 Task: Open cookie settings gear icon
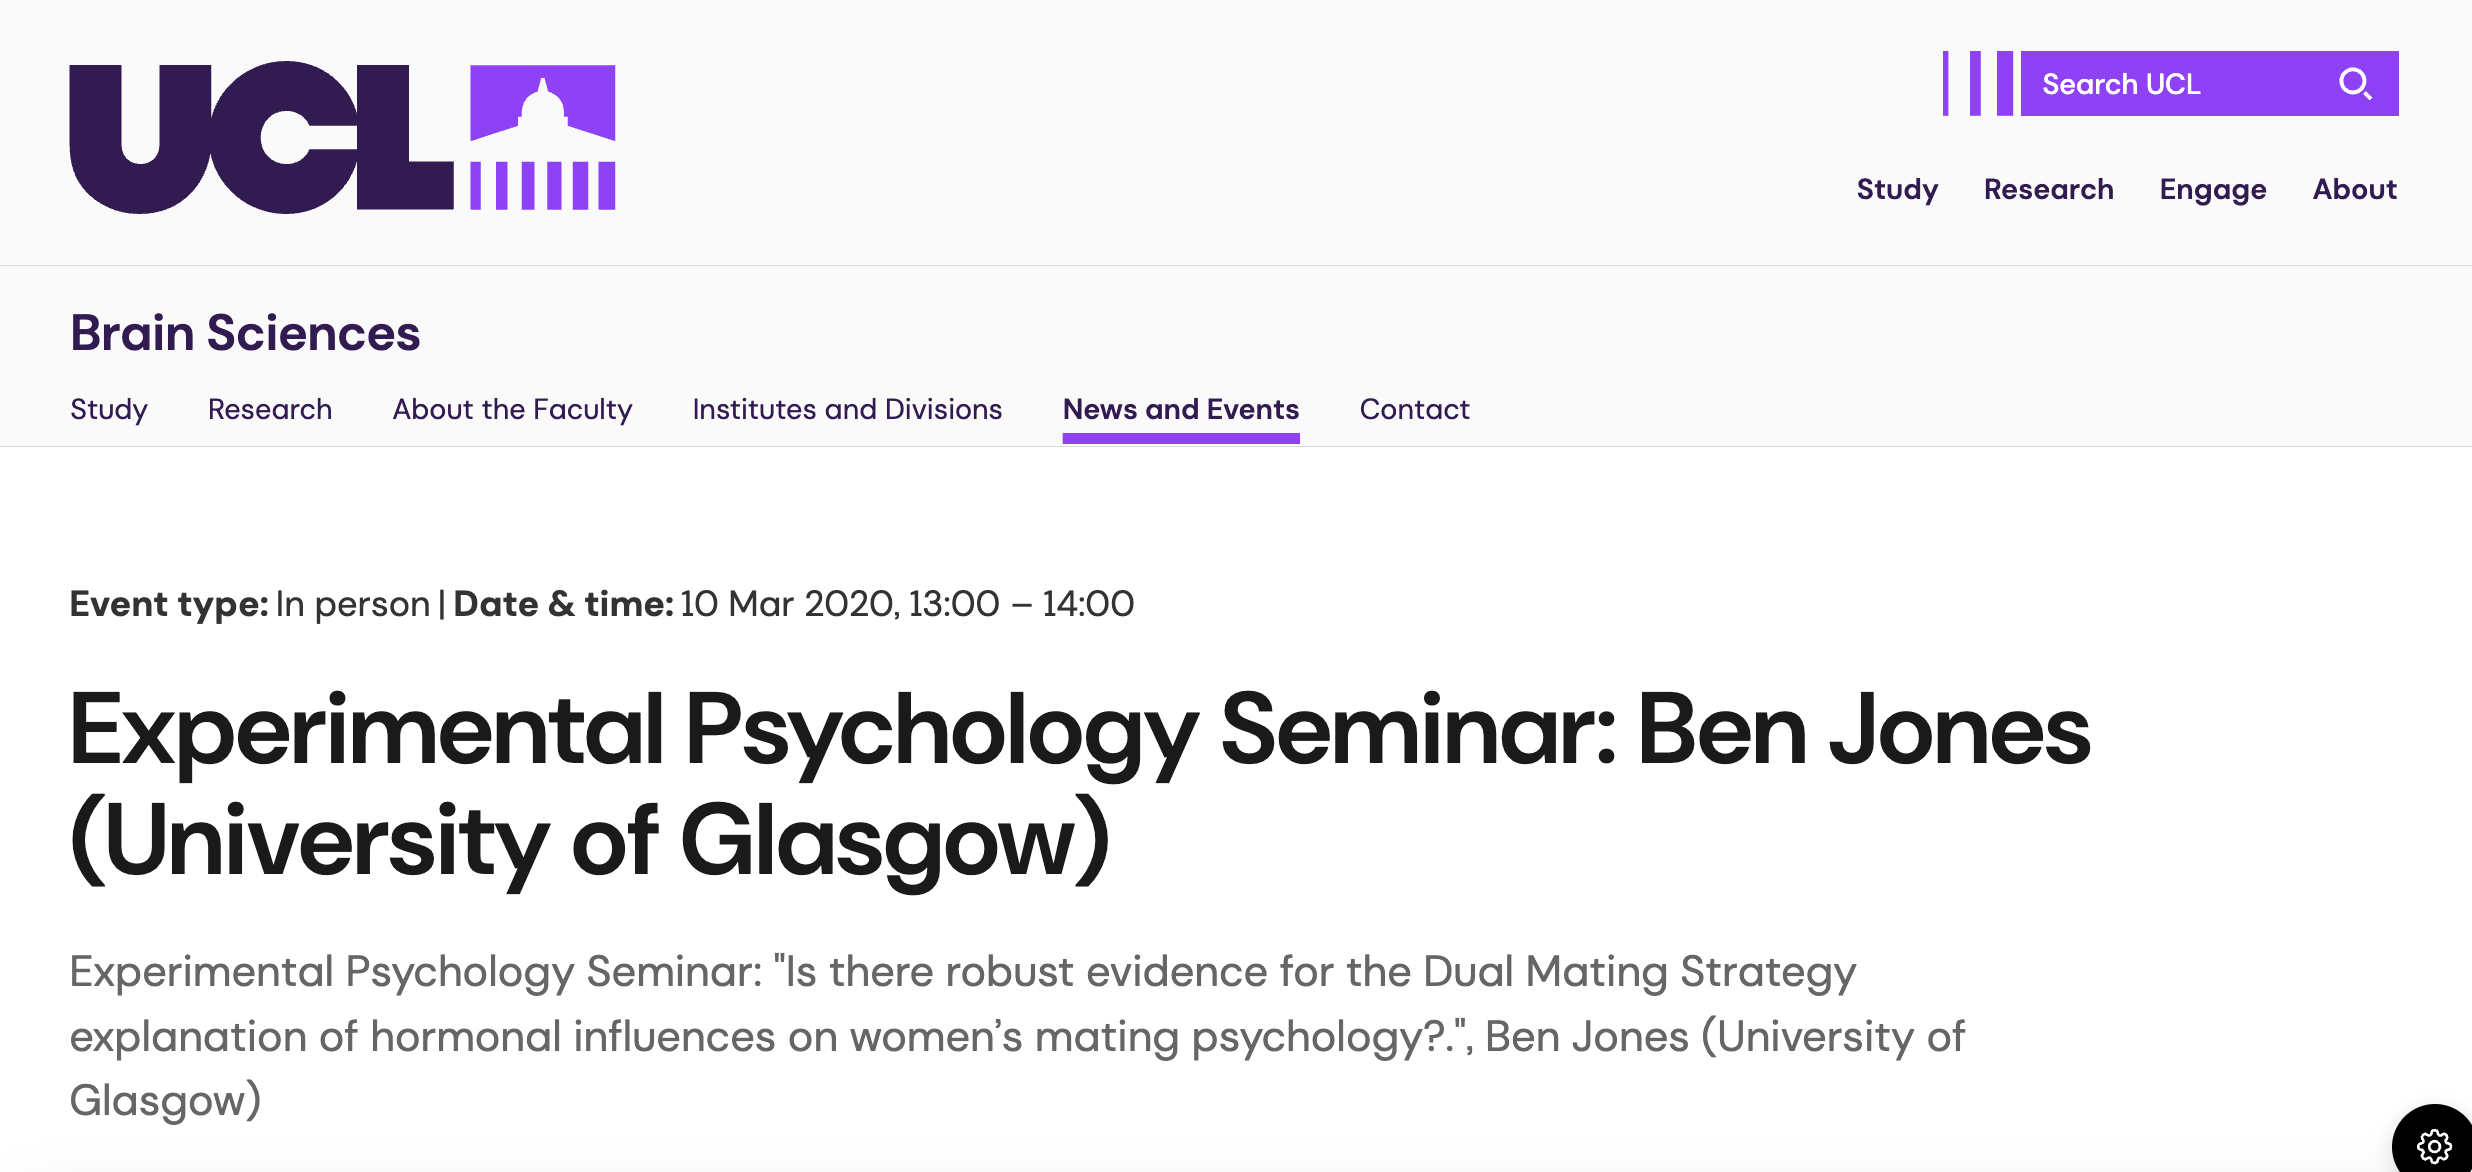2433,1145
